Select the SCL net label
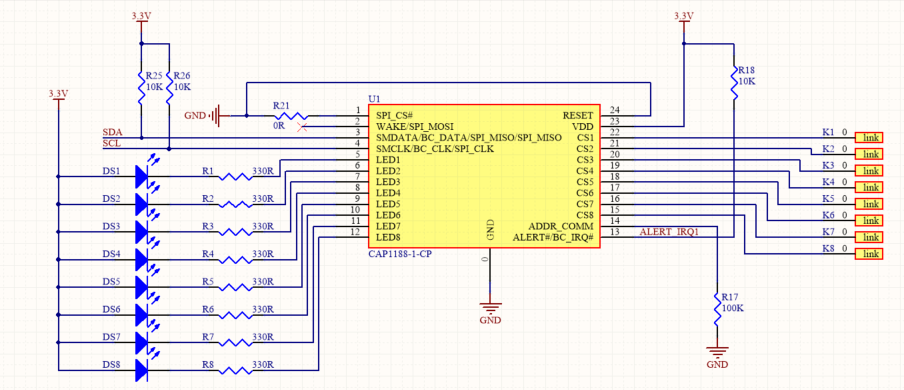 111,143
